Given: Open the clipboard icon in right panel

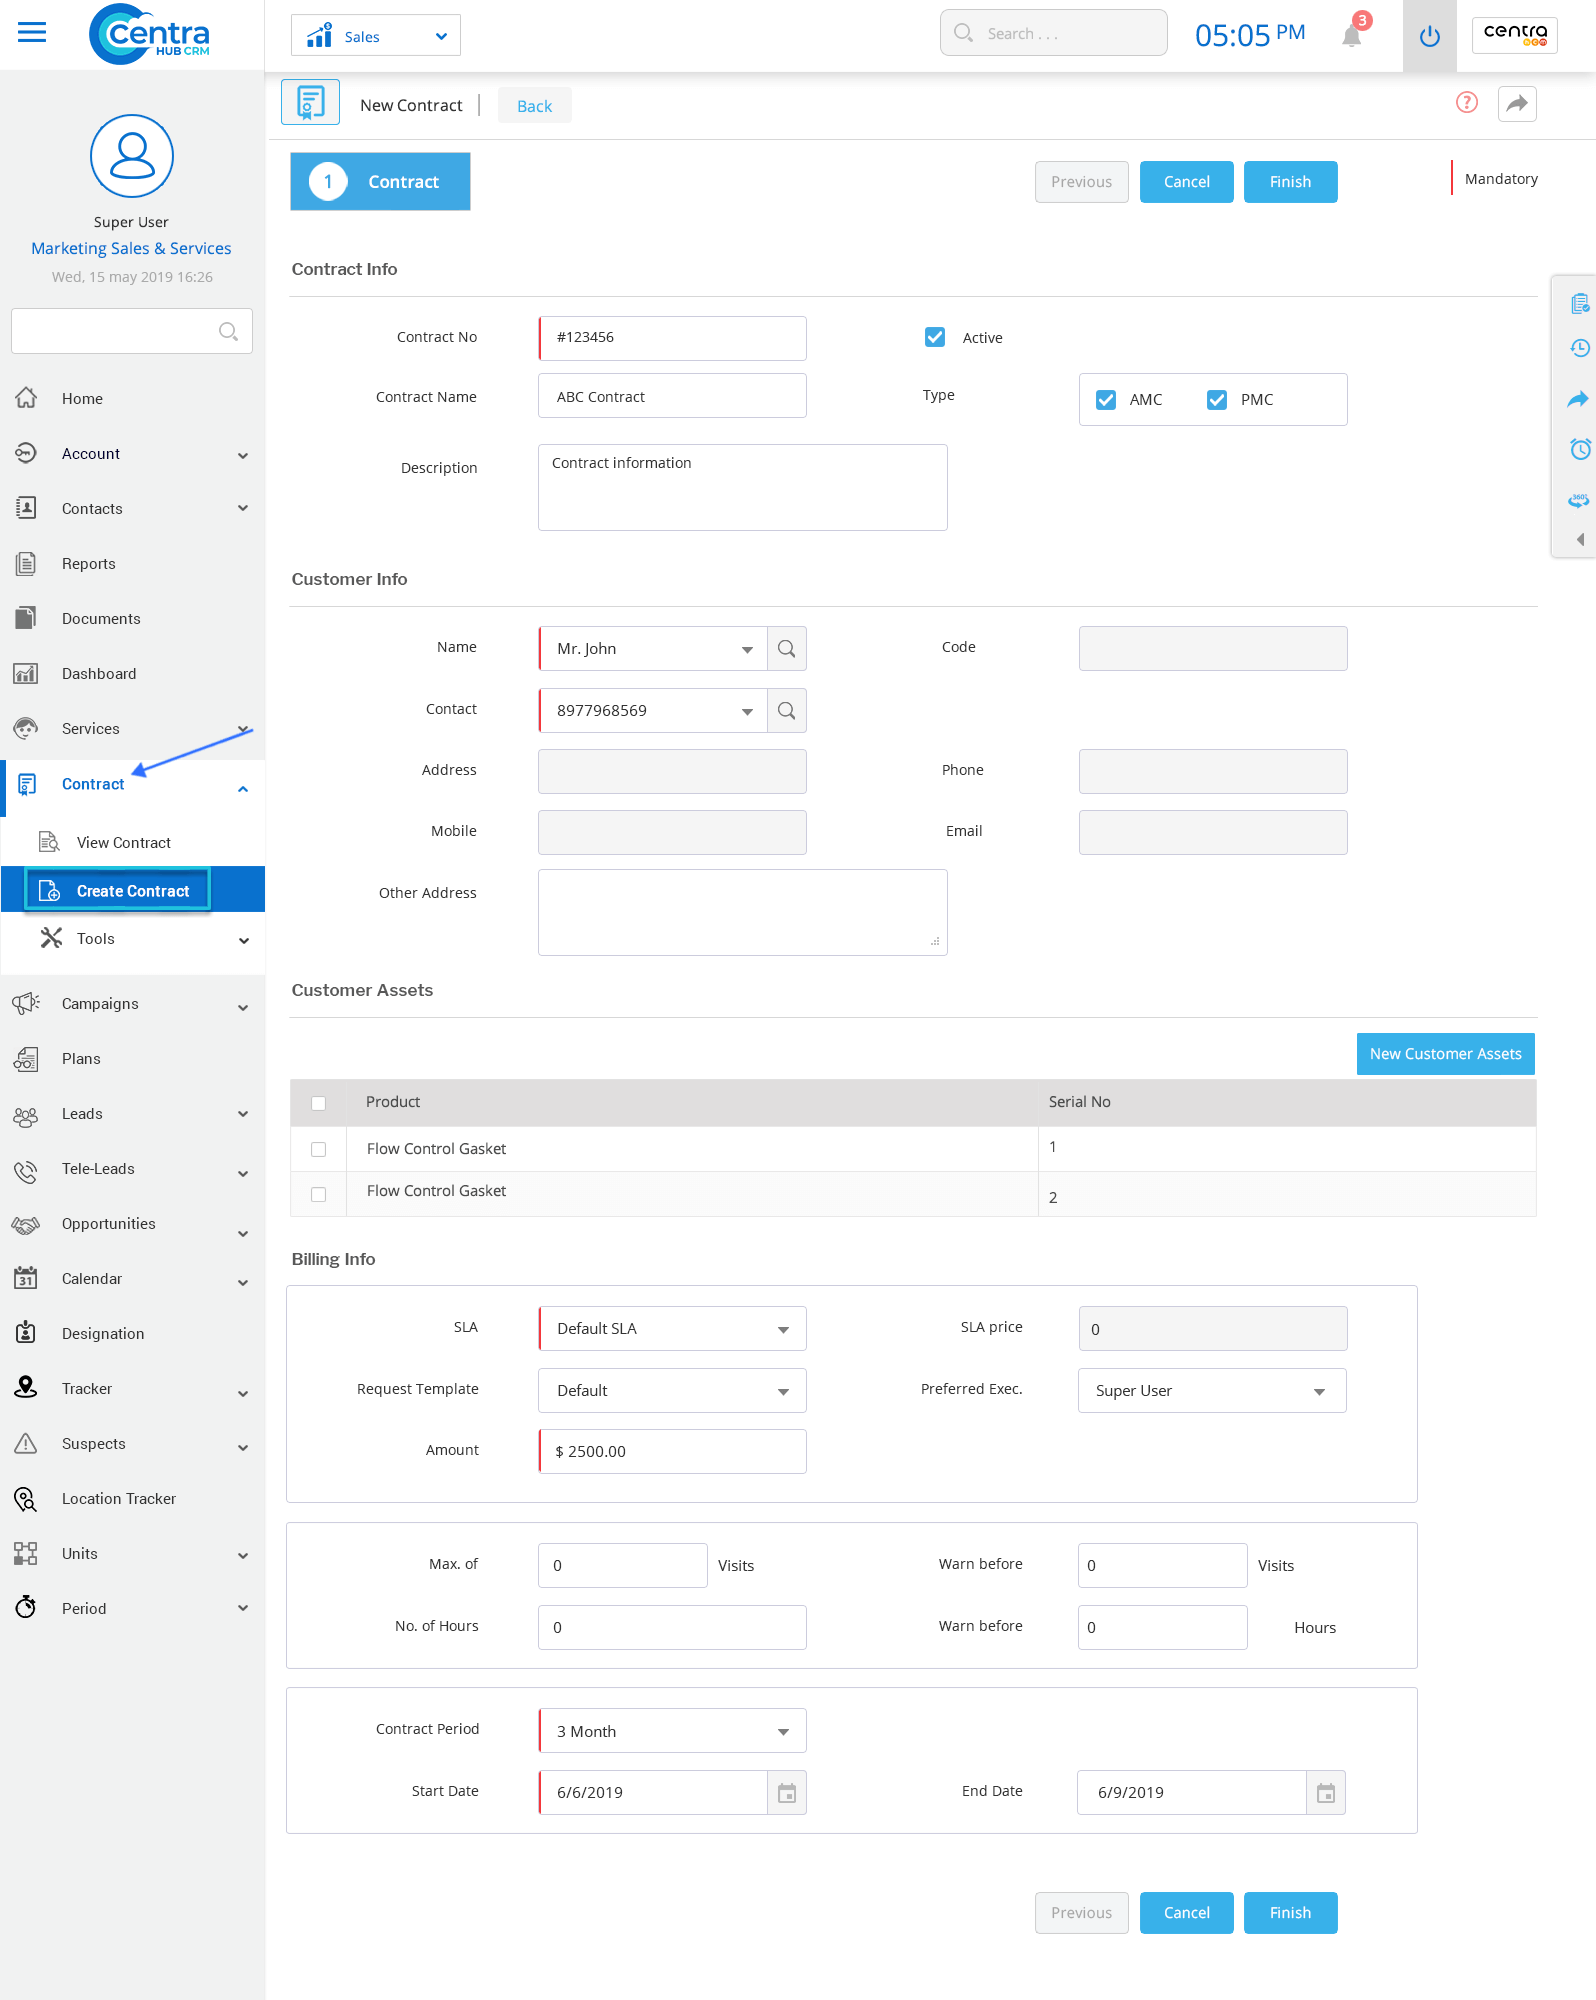Looking at the screenshot, I should coord(1579,303).
